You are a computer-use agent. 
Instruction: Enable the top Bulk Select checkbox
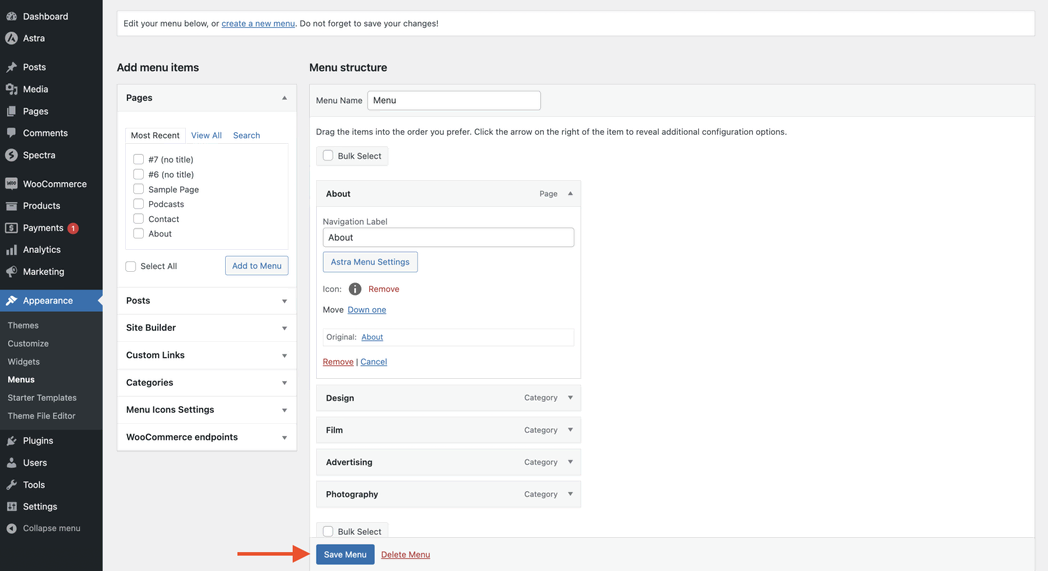point(328,156)
